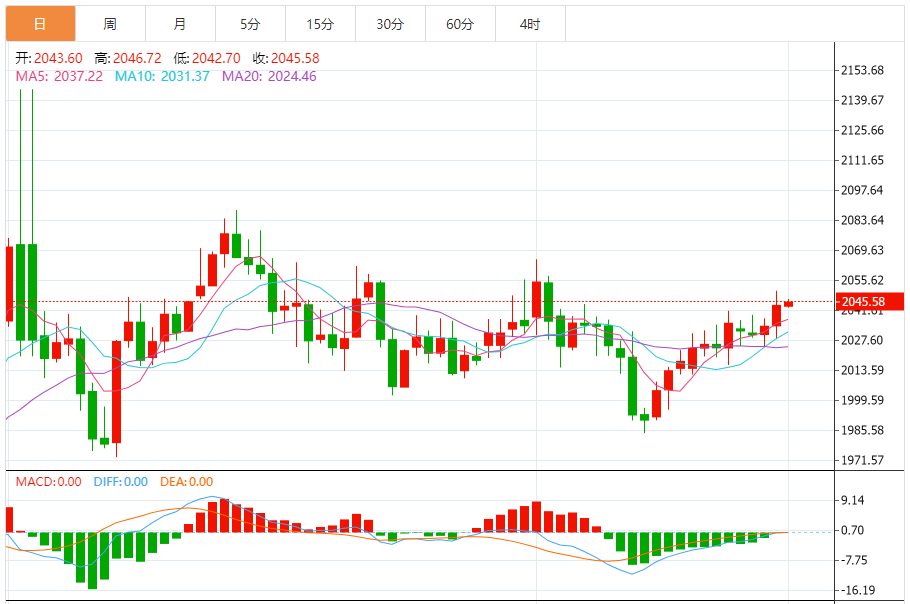Click the 2083.64 price axis label
Image resolution: width=910 pixels, height=604 pixels.
[862, 220]
